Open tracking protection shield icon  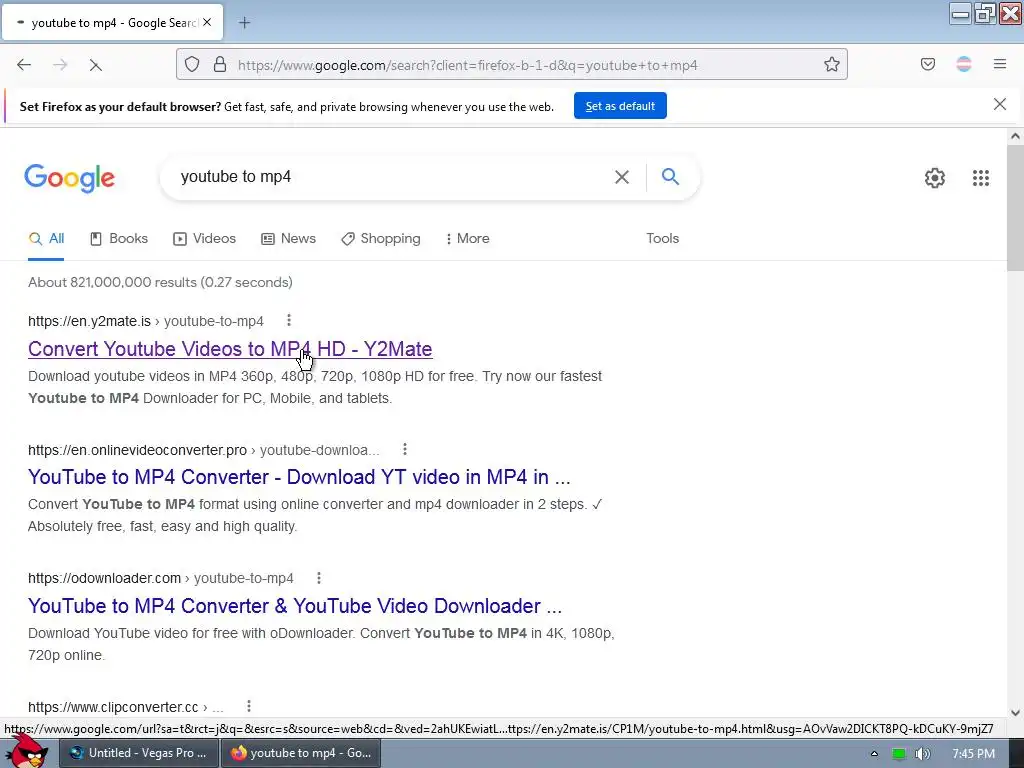pos(191,64)
